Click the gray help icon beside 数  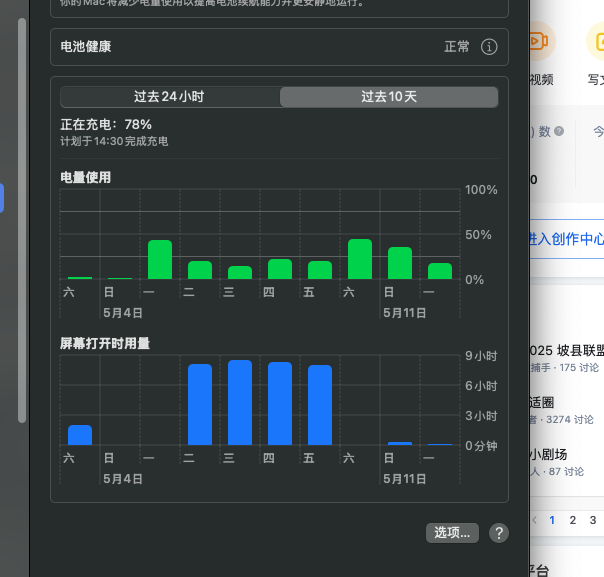(559, 131)
